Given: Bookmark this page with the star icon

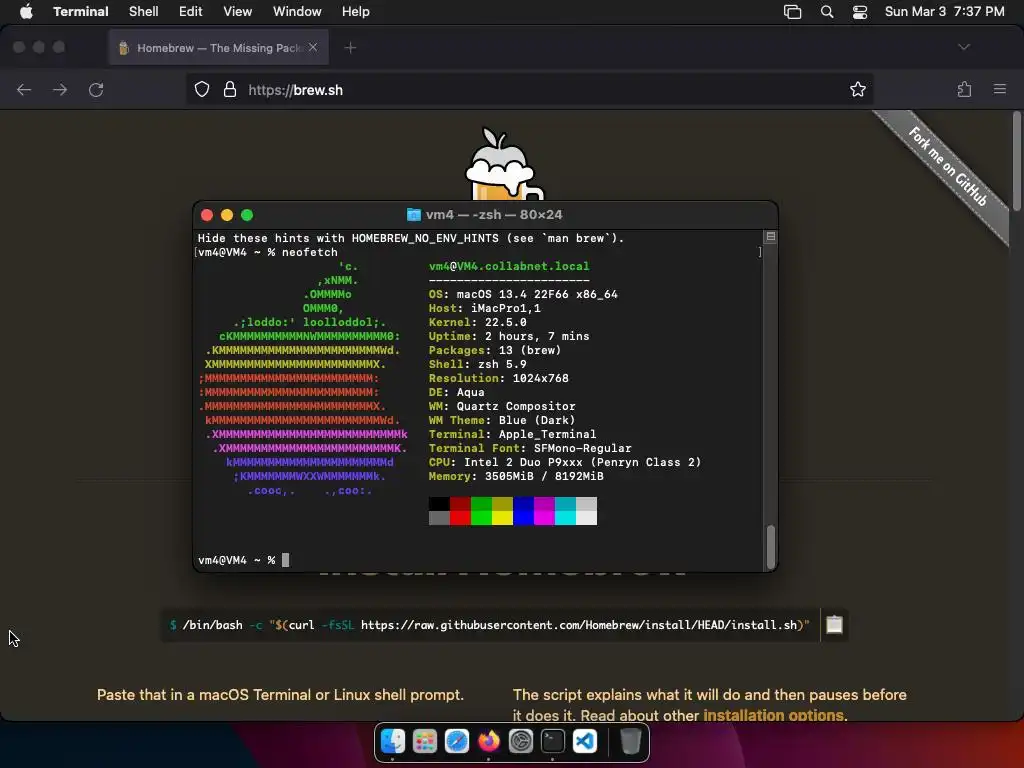Looking at the screenshot, I should [857, 89].
